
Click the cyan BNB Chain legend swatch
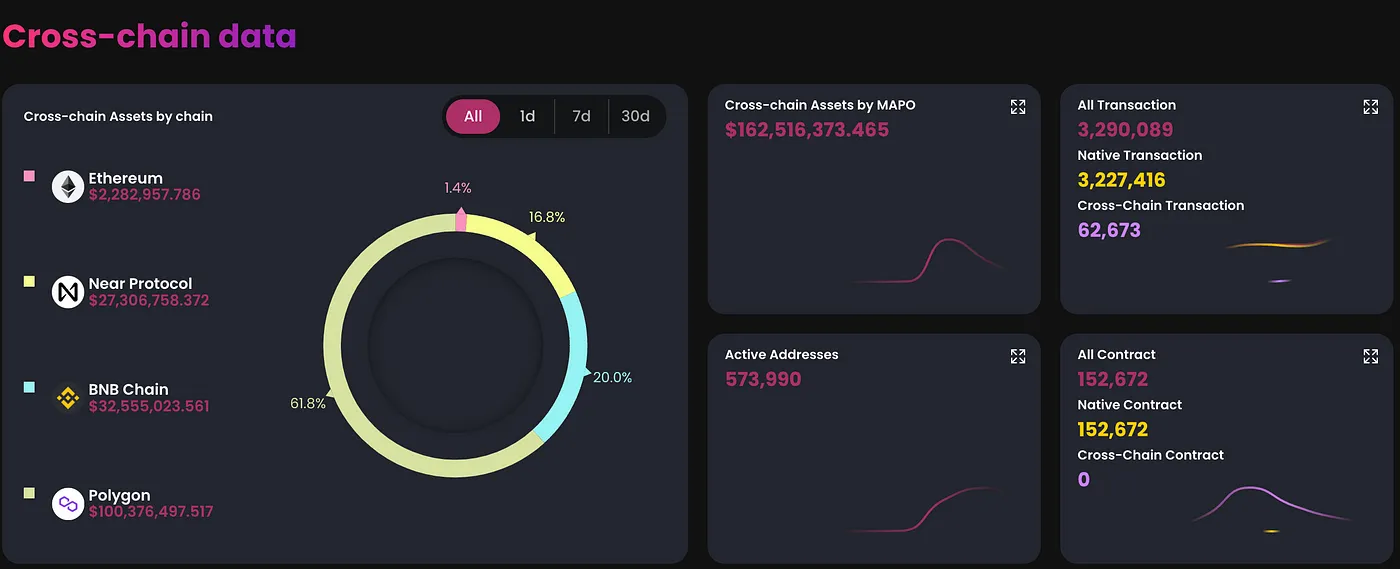click(29, 387)
